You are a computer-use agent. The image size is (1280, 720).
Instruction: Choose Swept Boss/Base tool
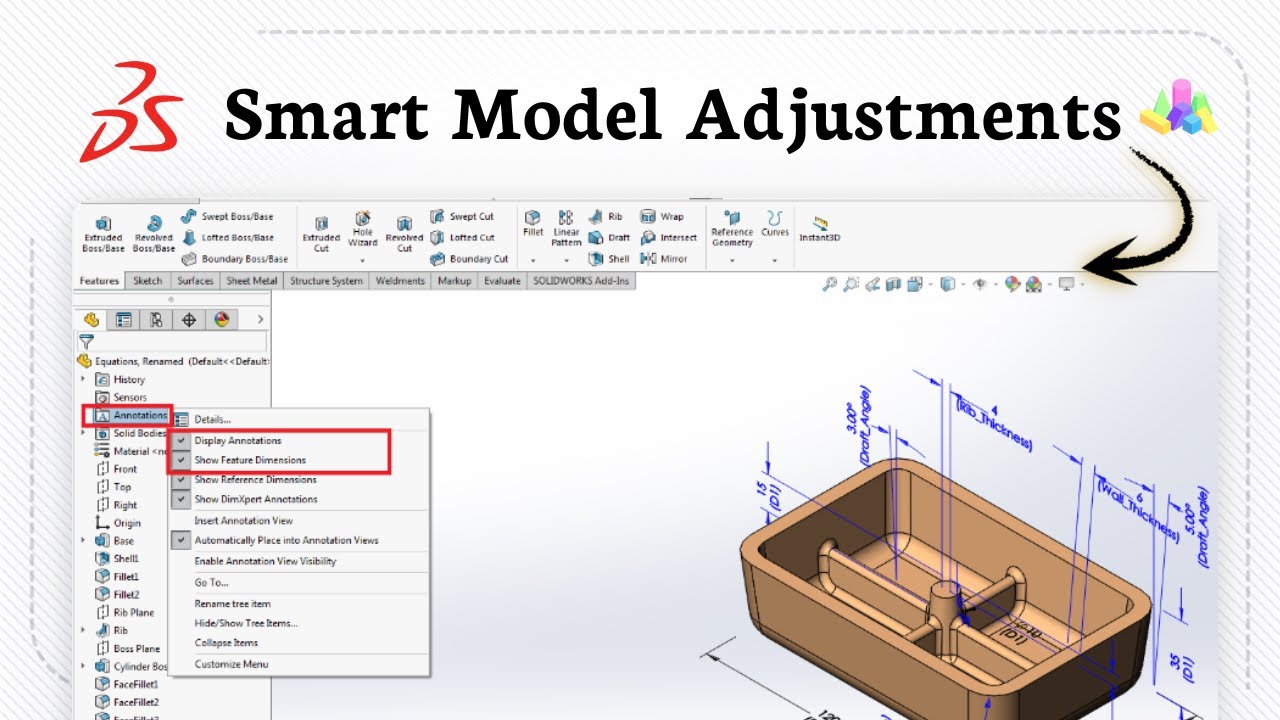pos(227,216)
